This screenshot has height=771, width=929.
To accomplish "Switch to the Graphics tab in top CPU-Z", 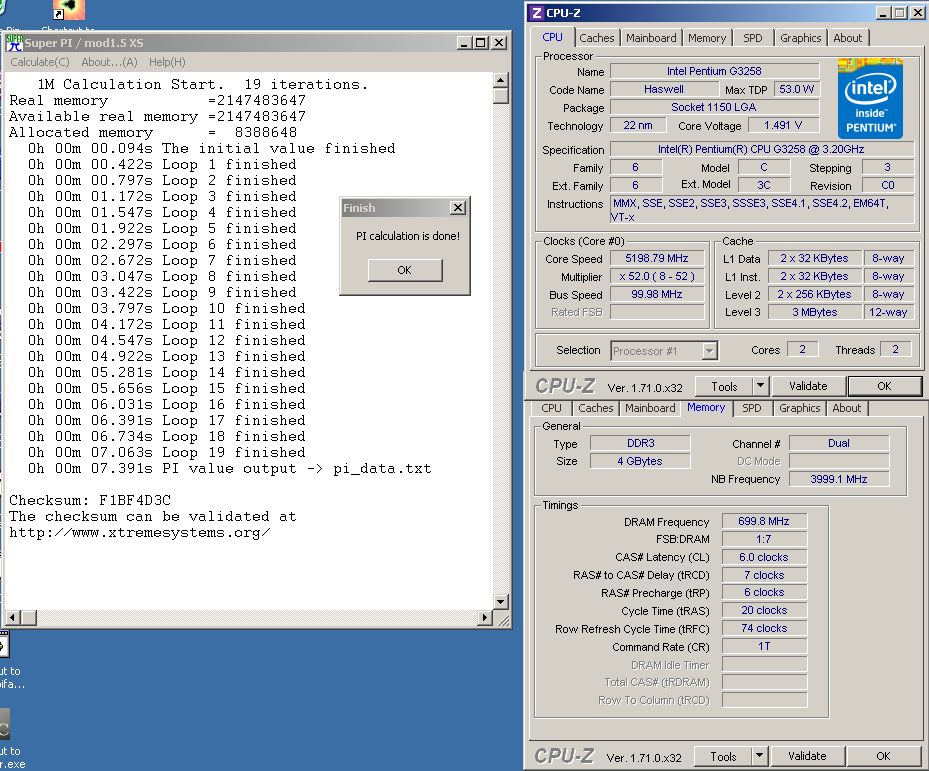I will point(800,38).
